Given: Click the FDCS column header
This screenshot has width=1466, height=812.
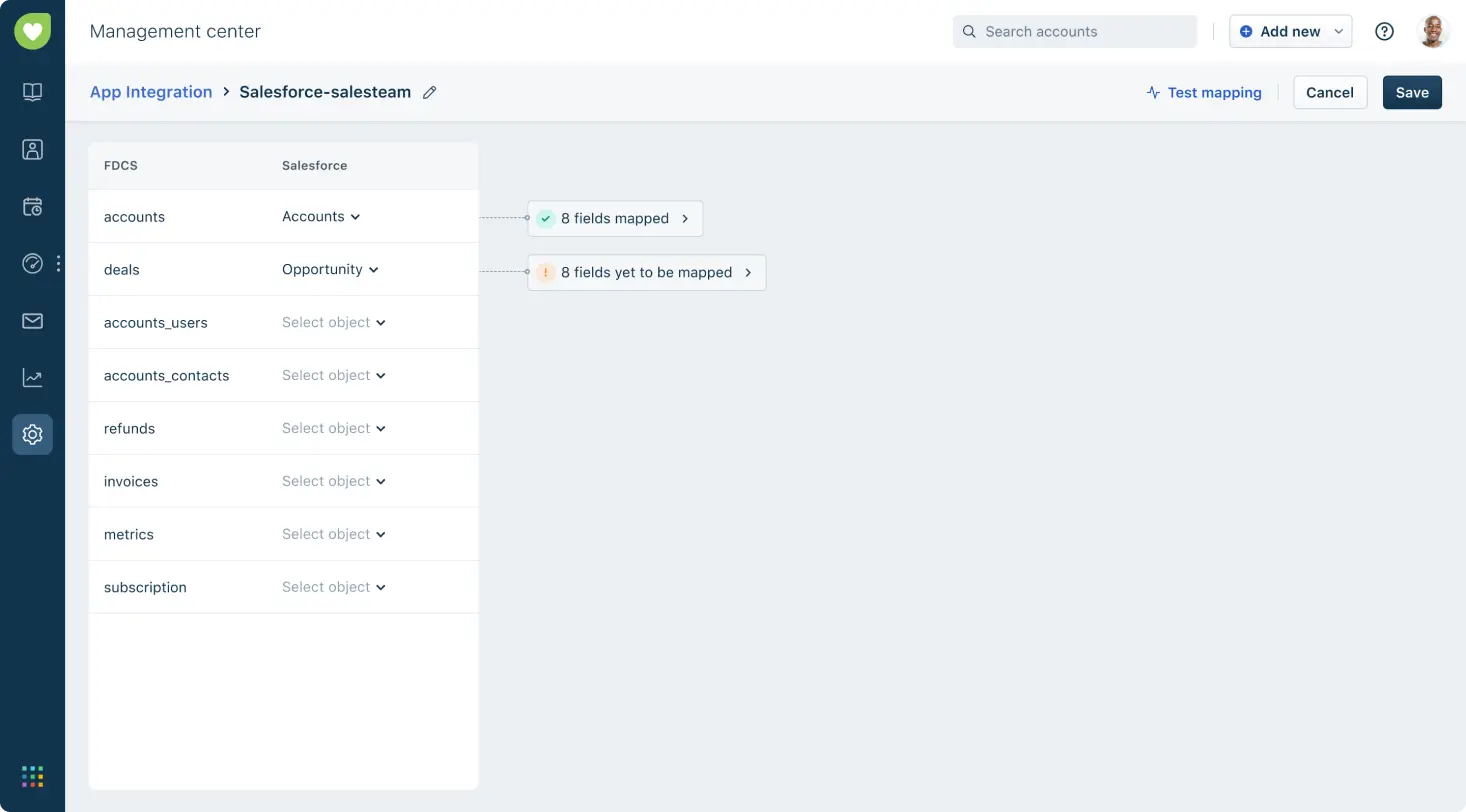Looking at the screenshot, I should click(x=121, y=165).
